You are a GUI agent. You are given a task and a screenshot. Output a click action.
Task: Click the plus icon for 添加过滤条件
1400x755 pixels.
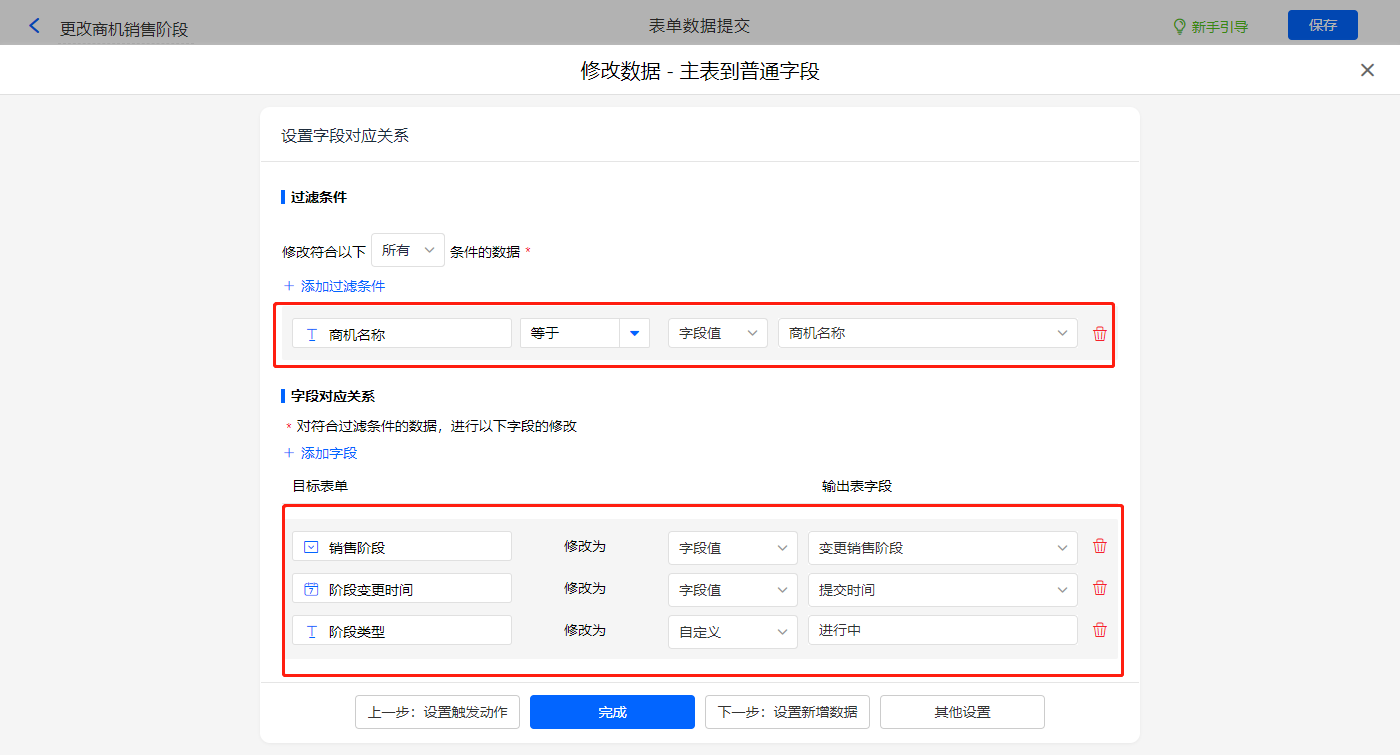point(290,286)
